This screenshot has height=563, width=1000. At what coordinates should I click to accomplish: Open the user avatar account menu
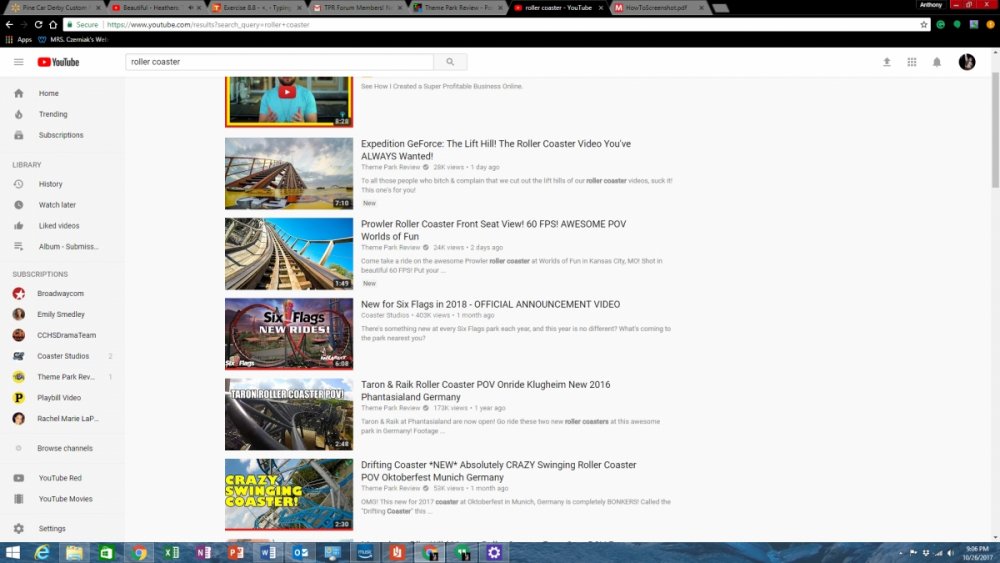967,62
